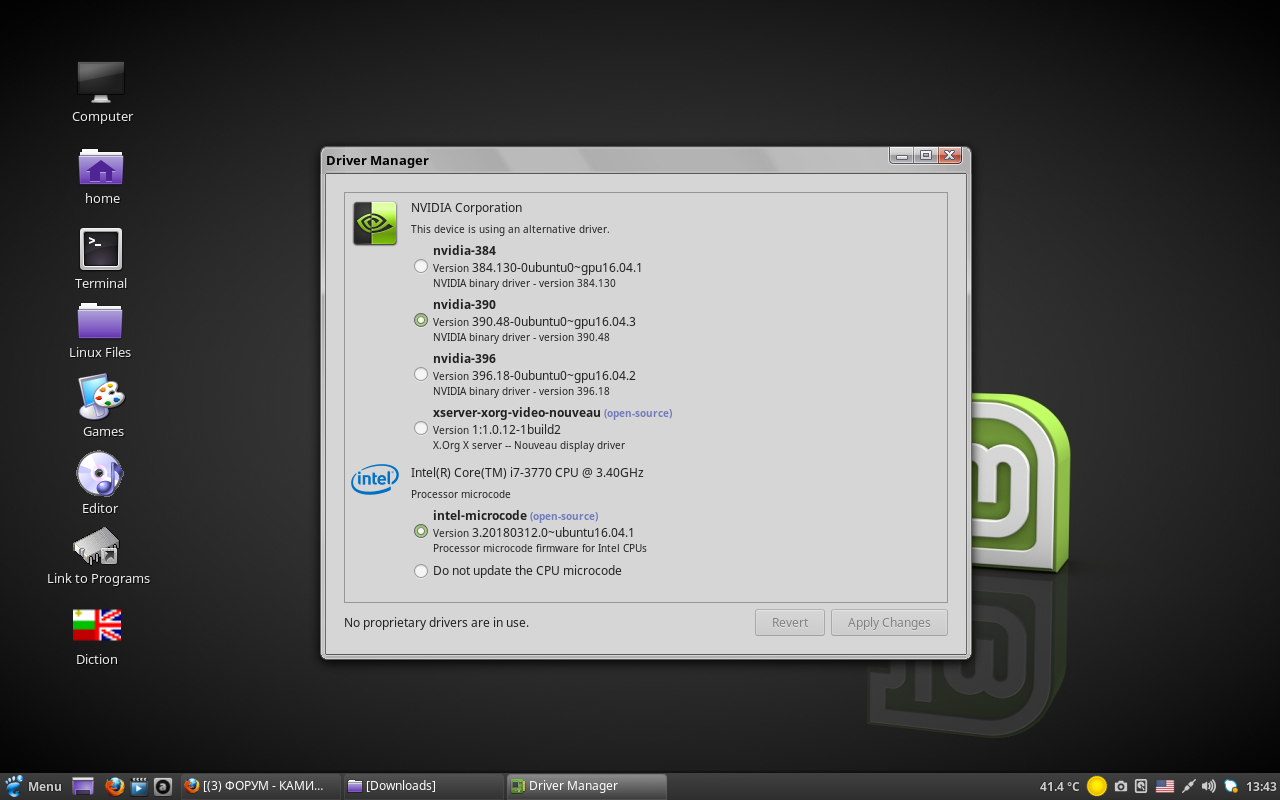Select the intel-microcode radio button

point(421,531)
